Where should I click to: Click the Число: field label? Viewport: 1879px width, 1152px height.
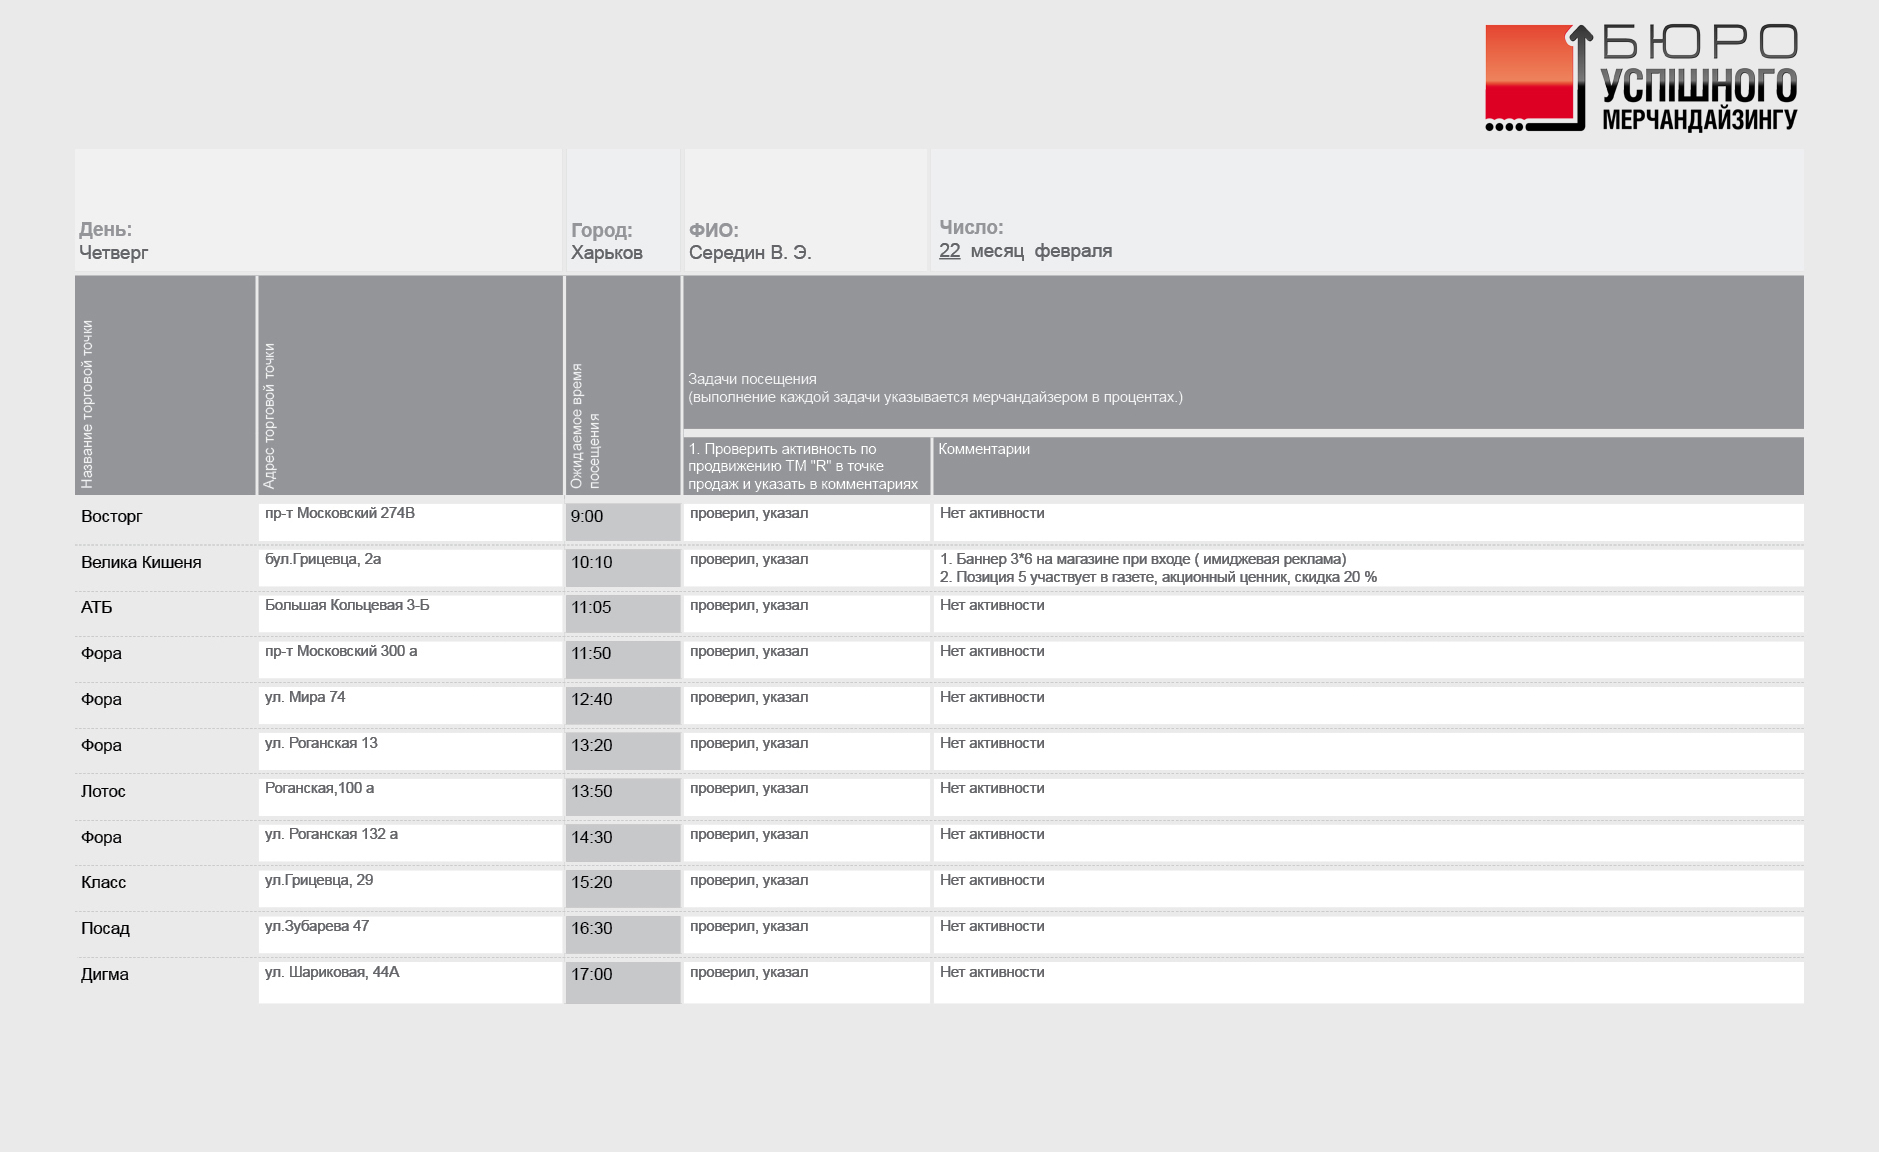(971, 228)
